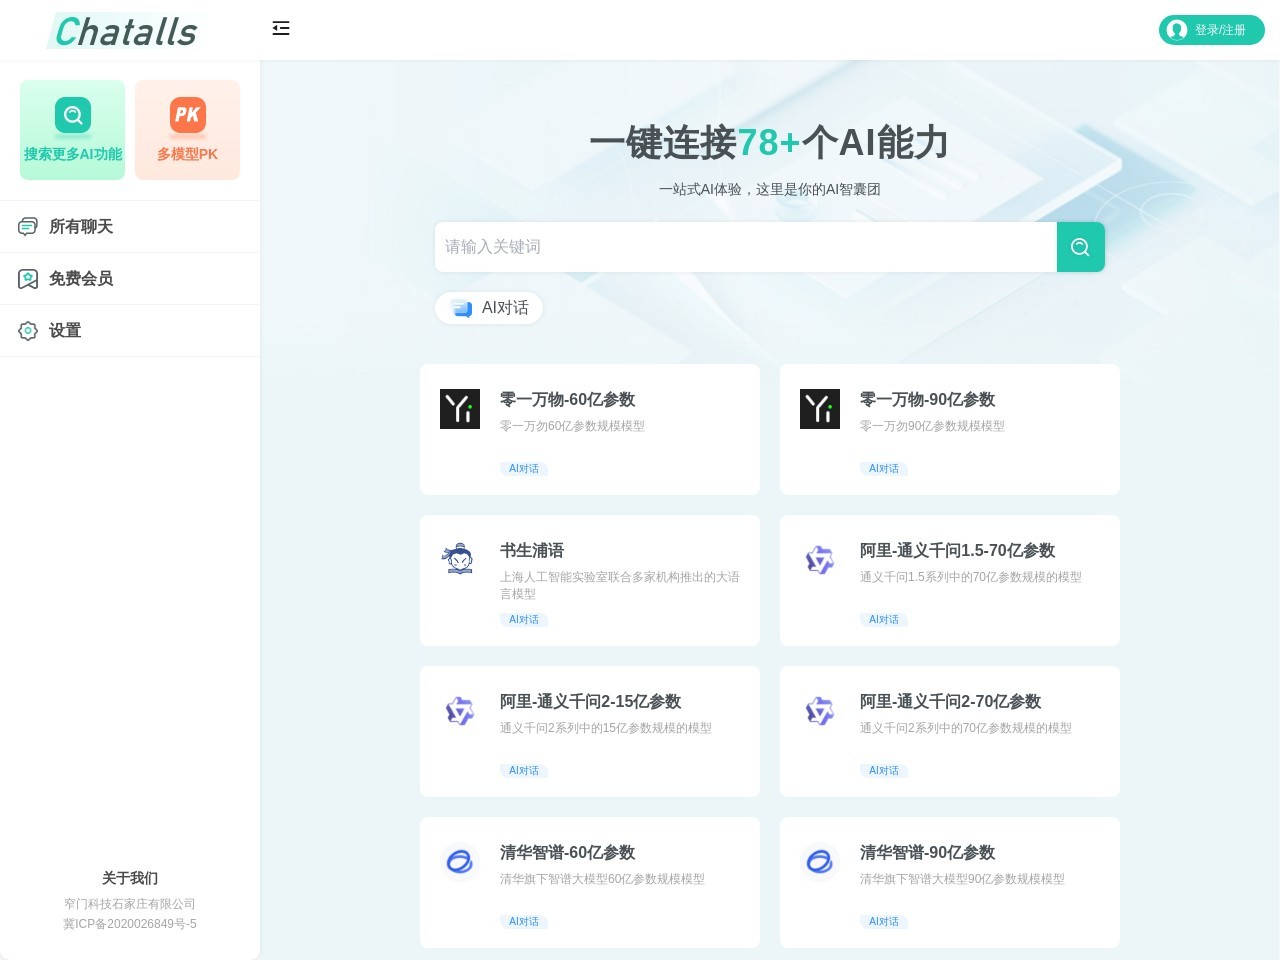The image size is (1280, 960).
Task: Open the 阿里-通义千问2-15亿参数 model card
Action: click(590, 730)
